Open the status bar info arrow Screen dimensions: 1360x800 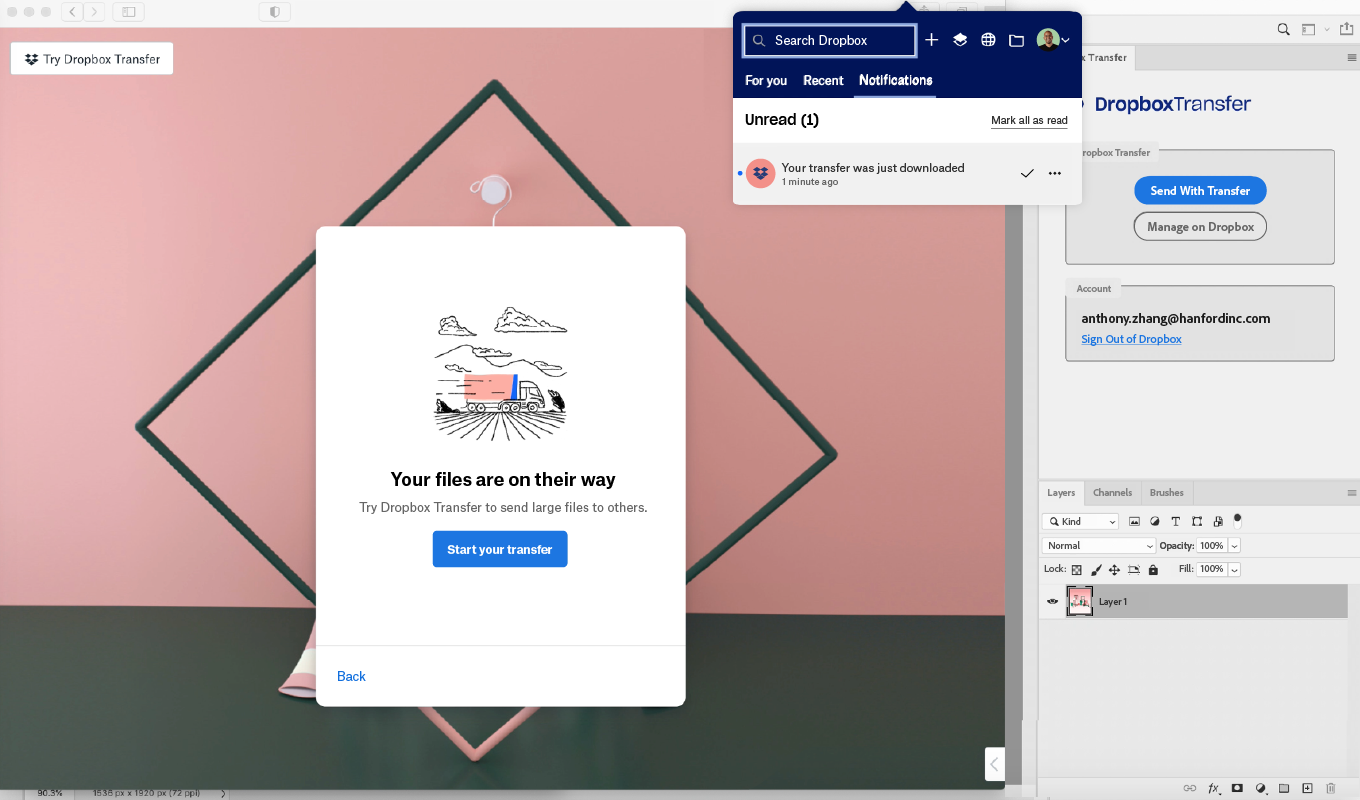pos(223,793)
